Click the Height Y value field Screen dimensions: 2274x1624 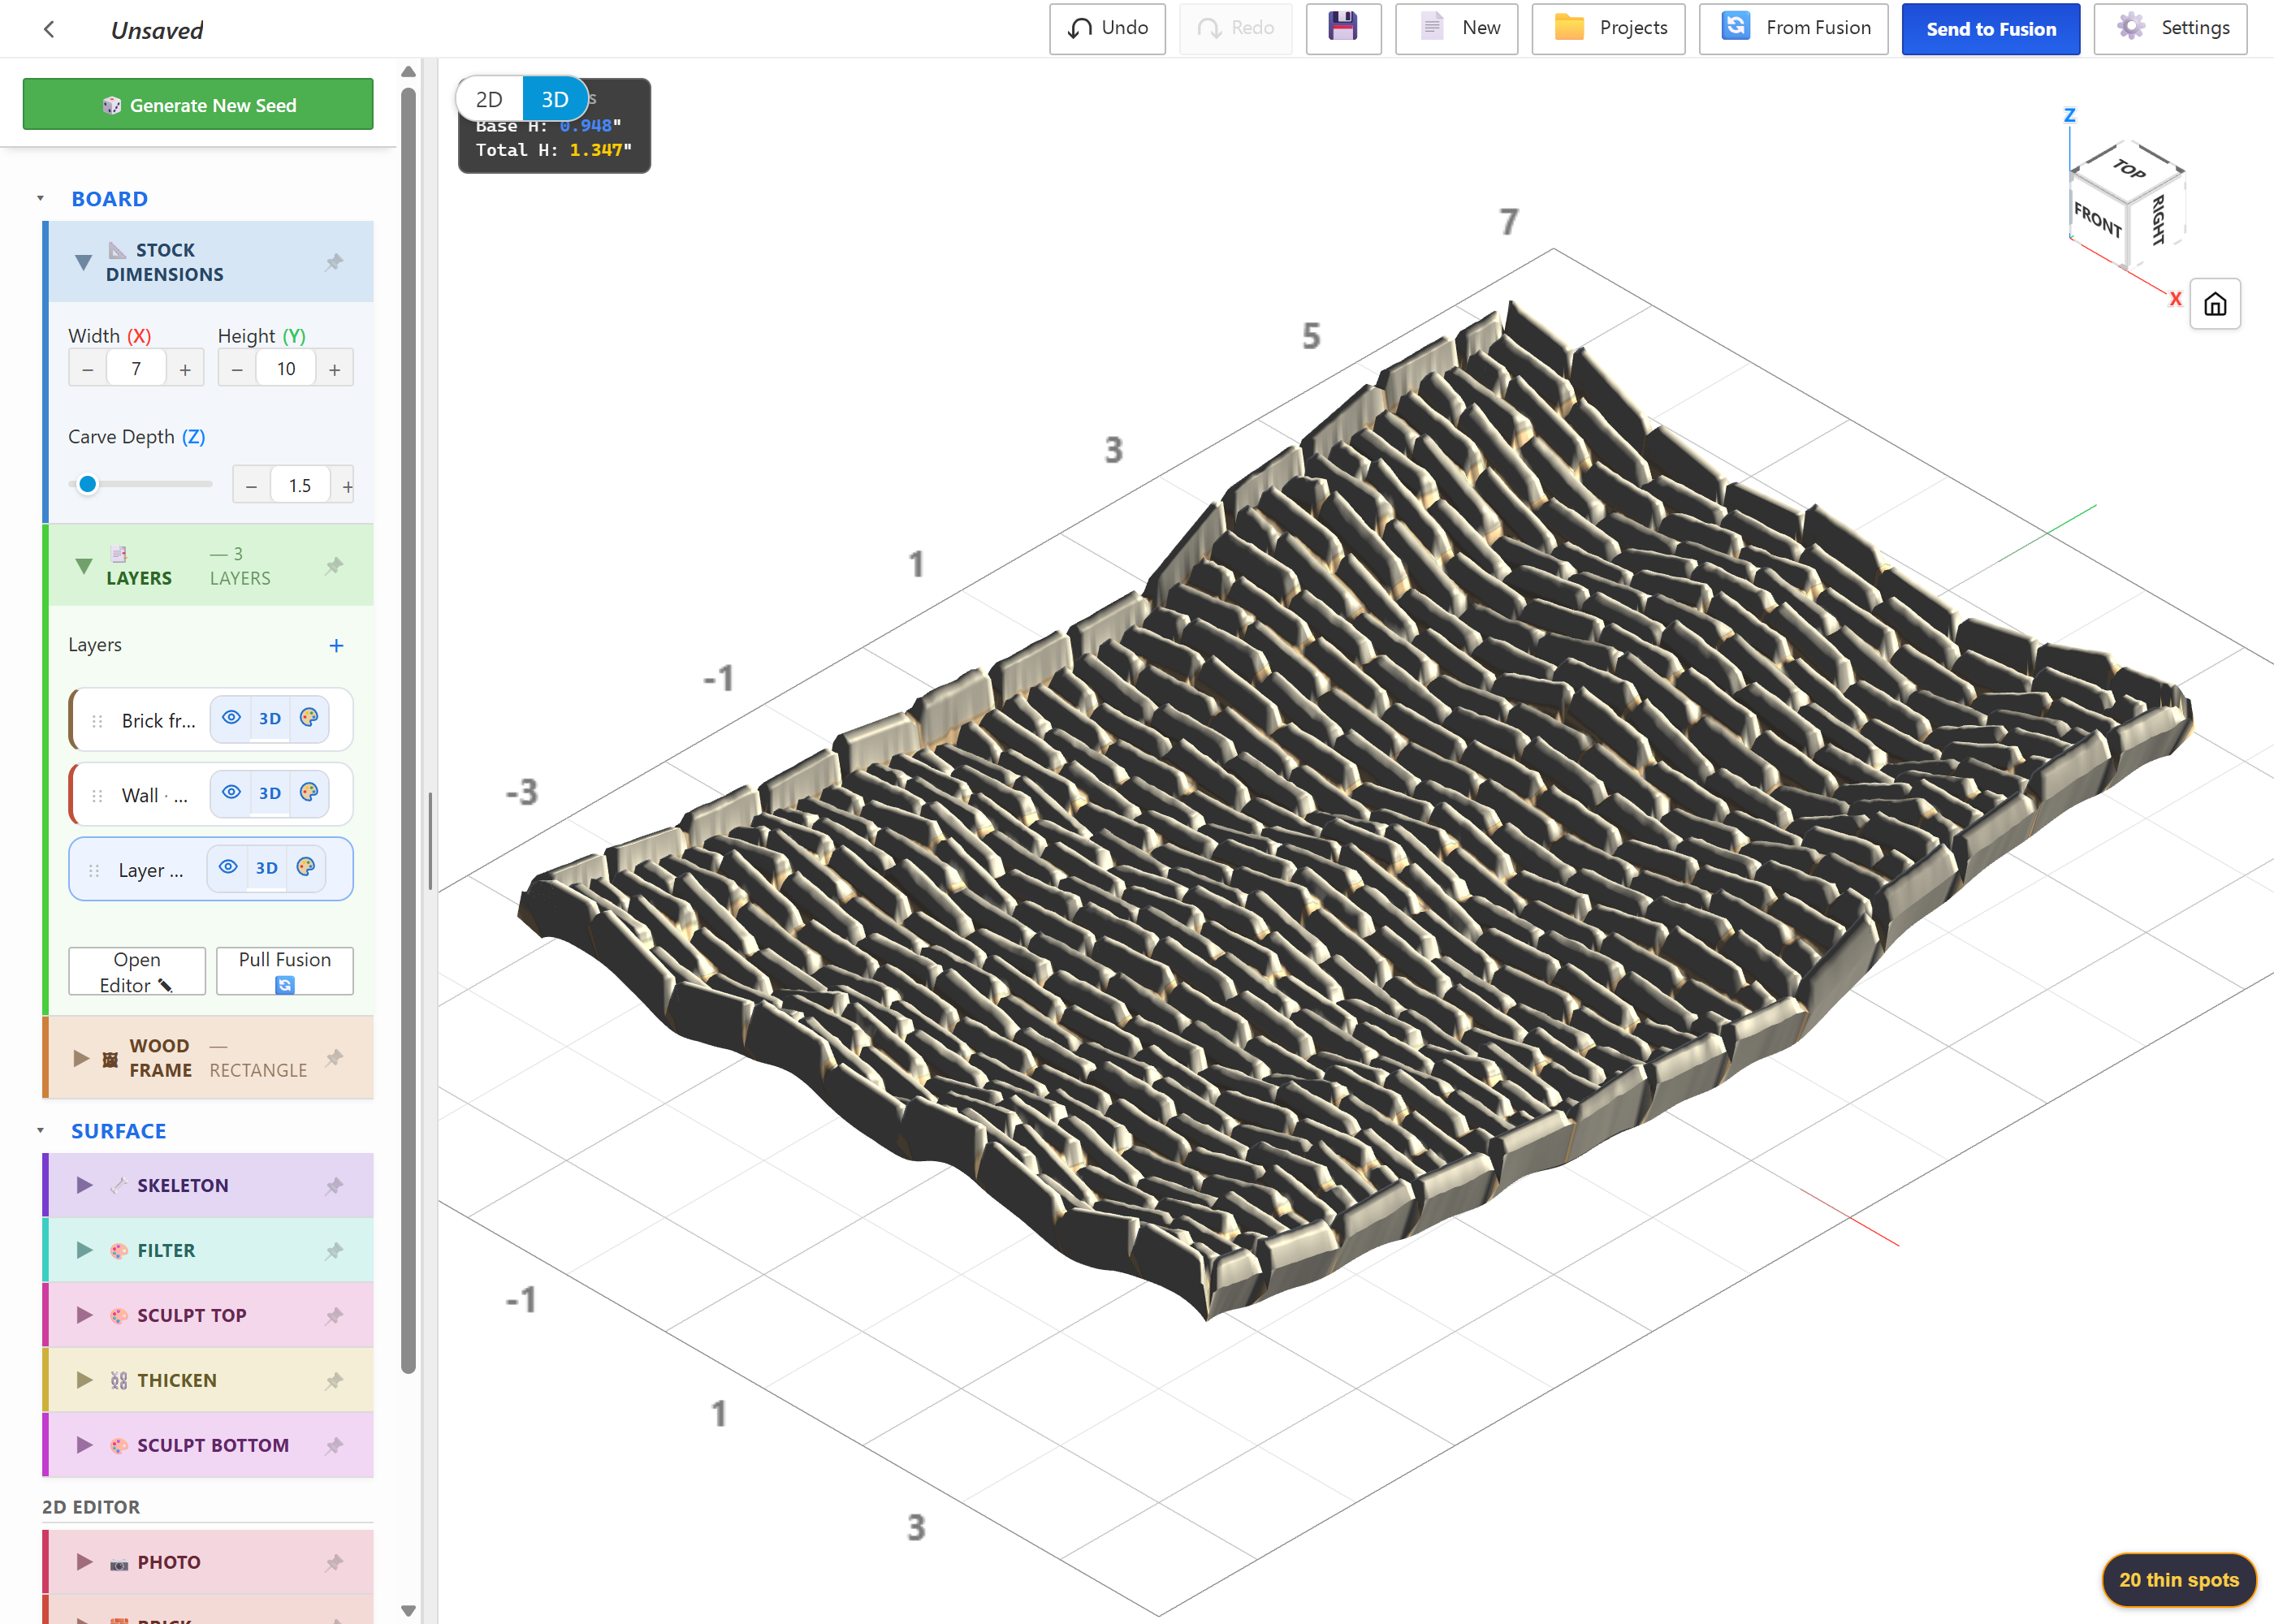pyautogui.click(x=286, y=369)
